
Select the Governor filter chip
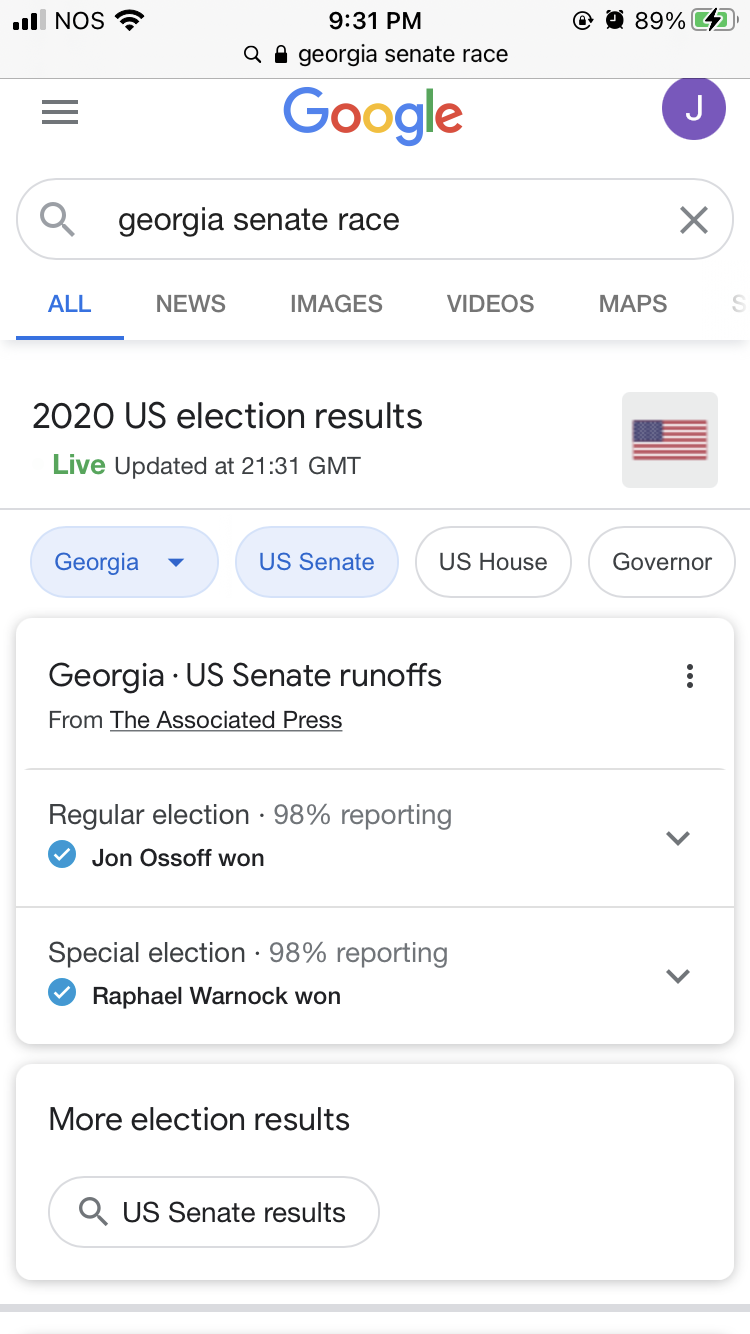tap(662, 562)
